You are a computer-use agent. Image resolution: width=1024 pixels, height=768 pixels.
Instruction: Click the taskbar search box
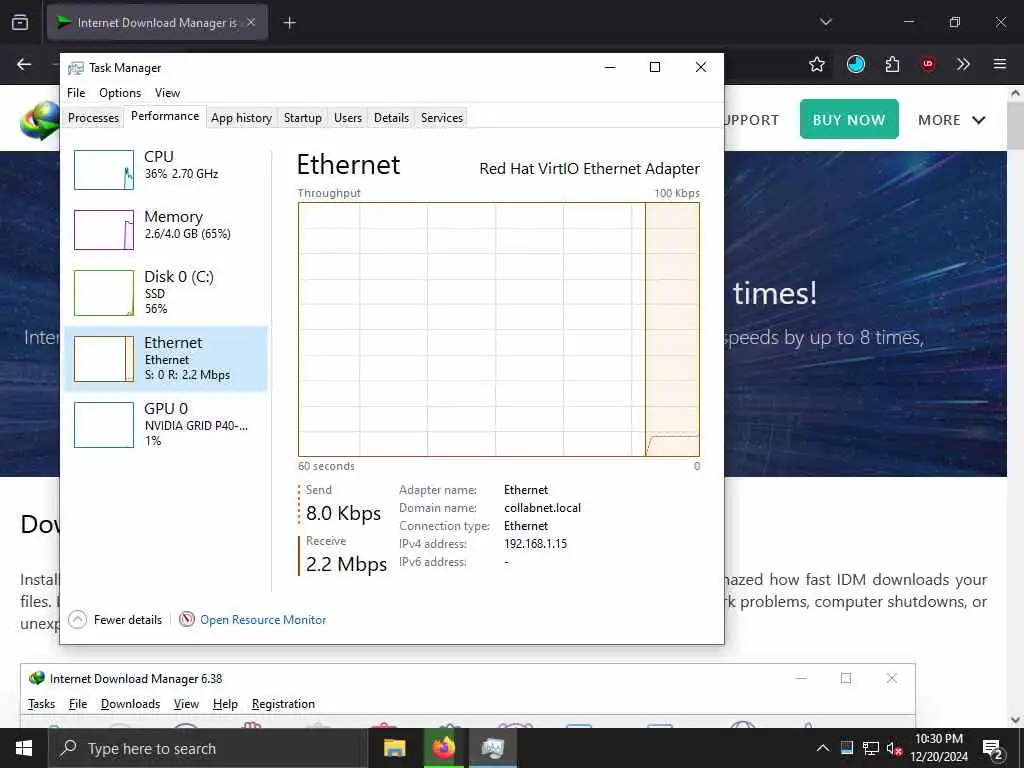pyautogui.click(x=208, y=748)
